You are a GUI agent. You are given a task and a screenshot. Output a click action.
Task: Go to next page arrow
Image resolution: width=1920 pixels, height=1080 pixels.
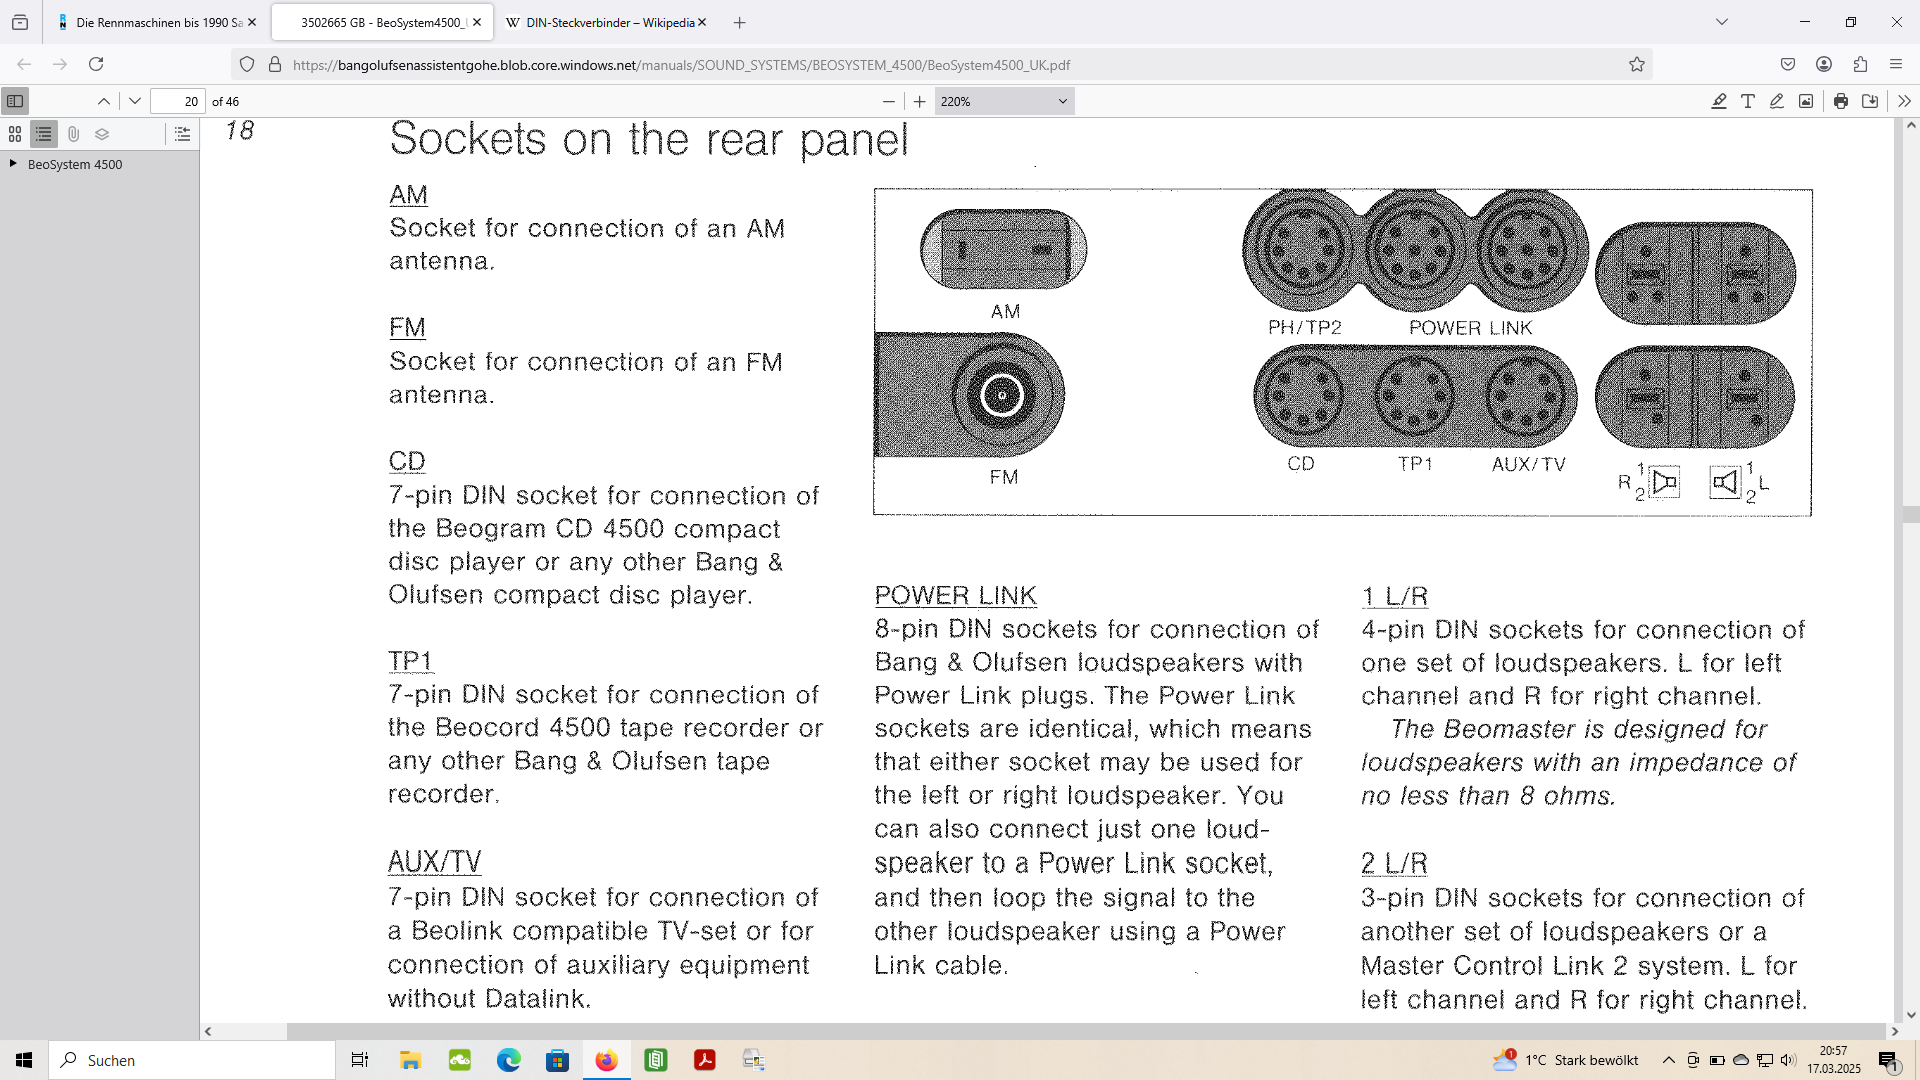[135, 101]
